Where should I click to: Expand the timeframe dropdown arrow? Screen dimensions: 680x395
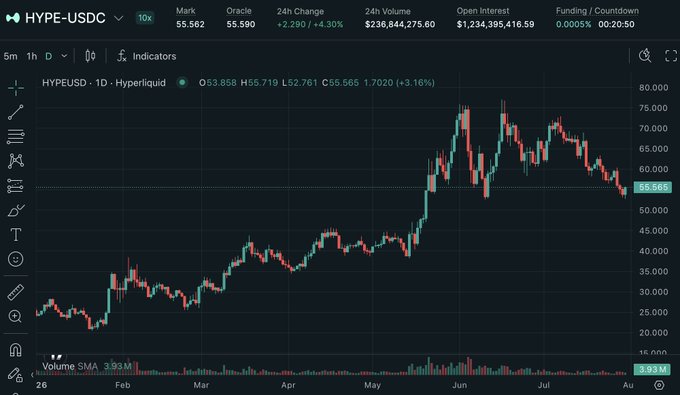pyautogui.click(x=64, y=56)
